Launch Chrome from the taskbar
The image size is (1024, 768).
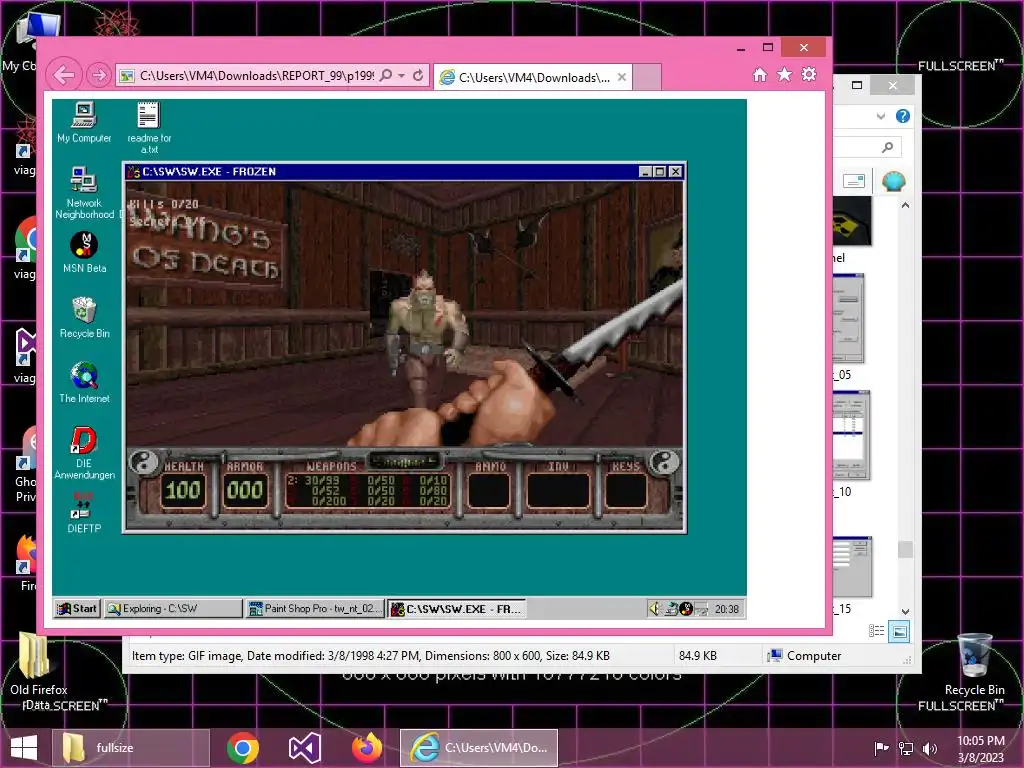coord(243,748)
